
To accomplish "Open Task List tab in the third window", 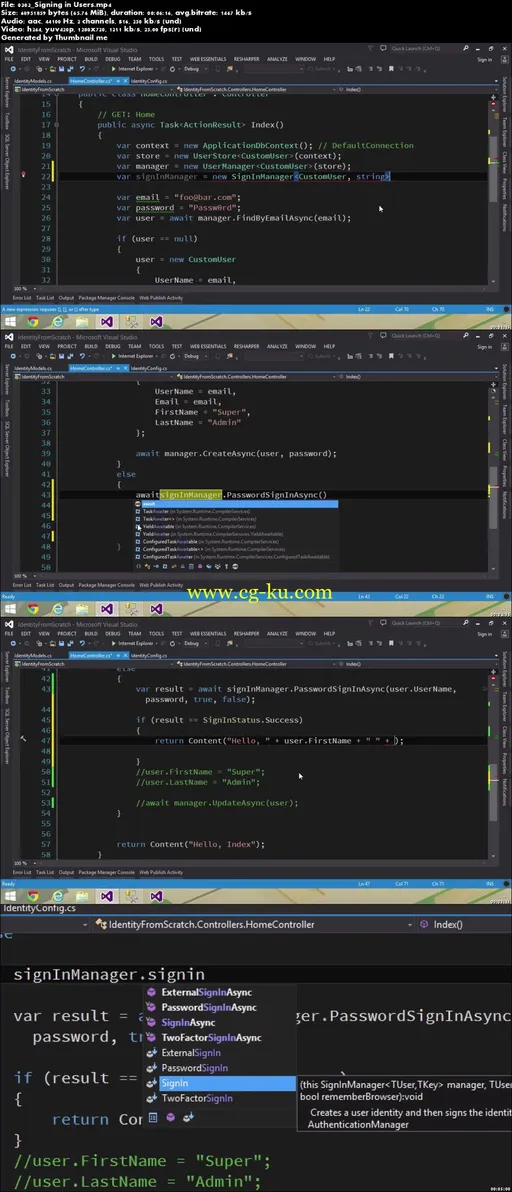I will tap(46, 873).
